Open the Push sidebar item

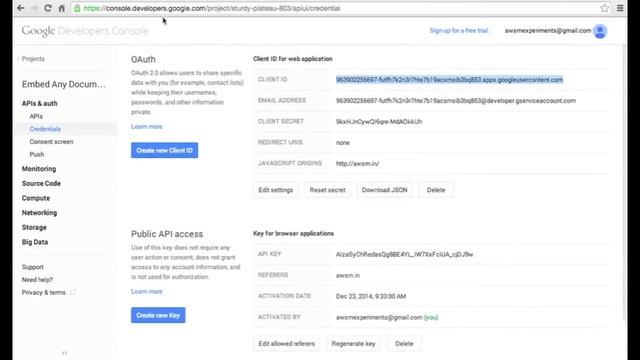(x=37, y=154)
